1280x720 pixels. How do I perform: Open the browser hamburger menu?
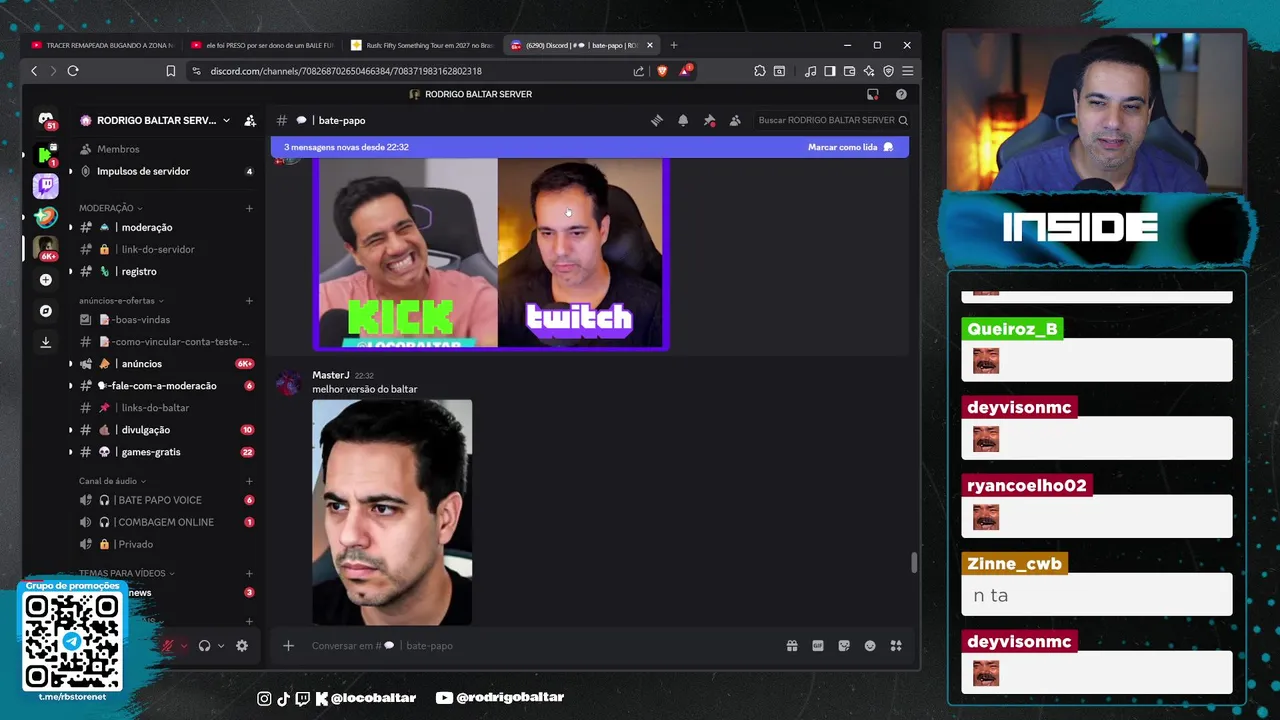click(907, 71)
